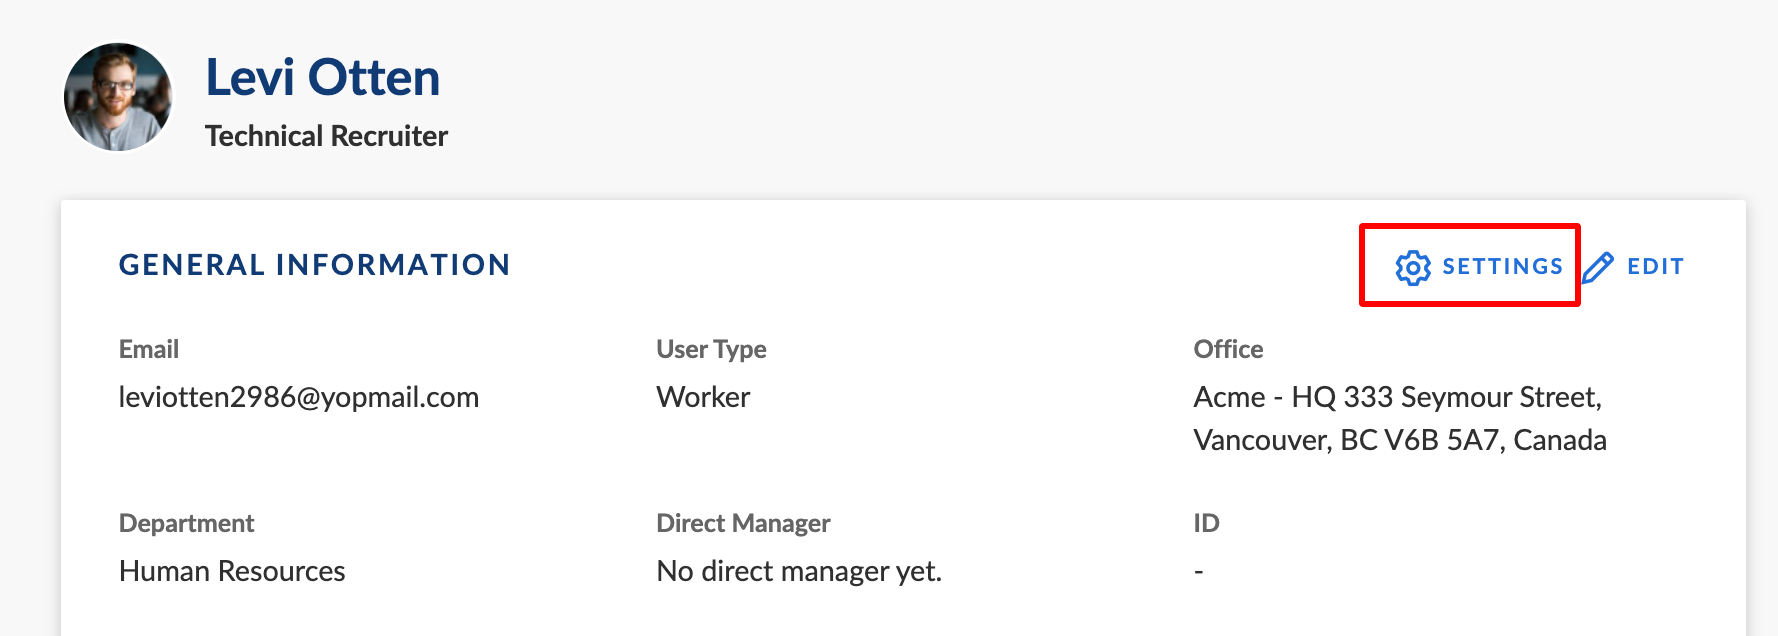
Task: Click the Direct Manager field label
Action: 743,523
